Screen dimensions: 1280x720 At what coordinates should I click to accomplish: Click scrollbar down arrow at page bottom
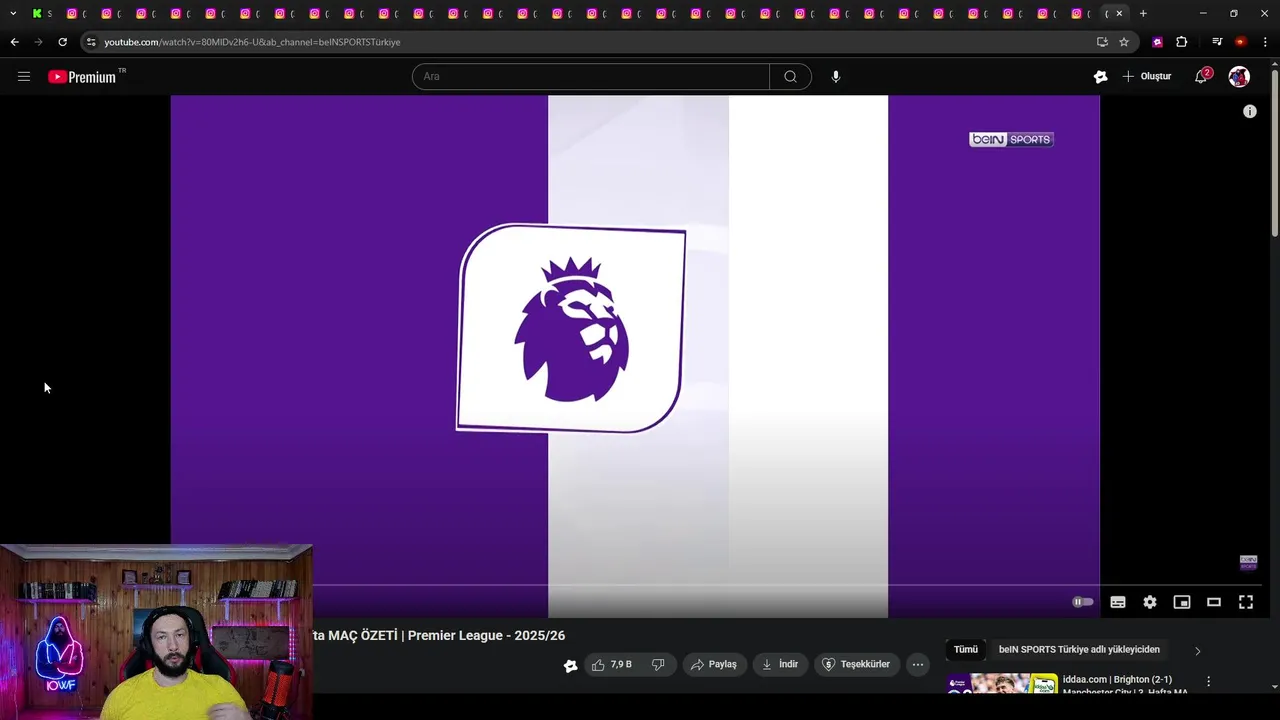[x=1274, y=687]
